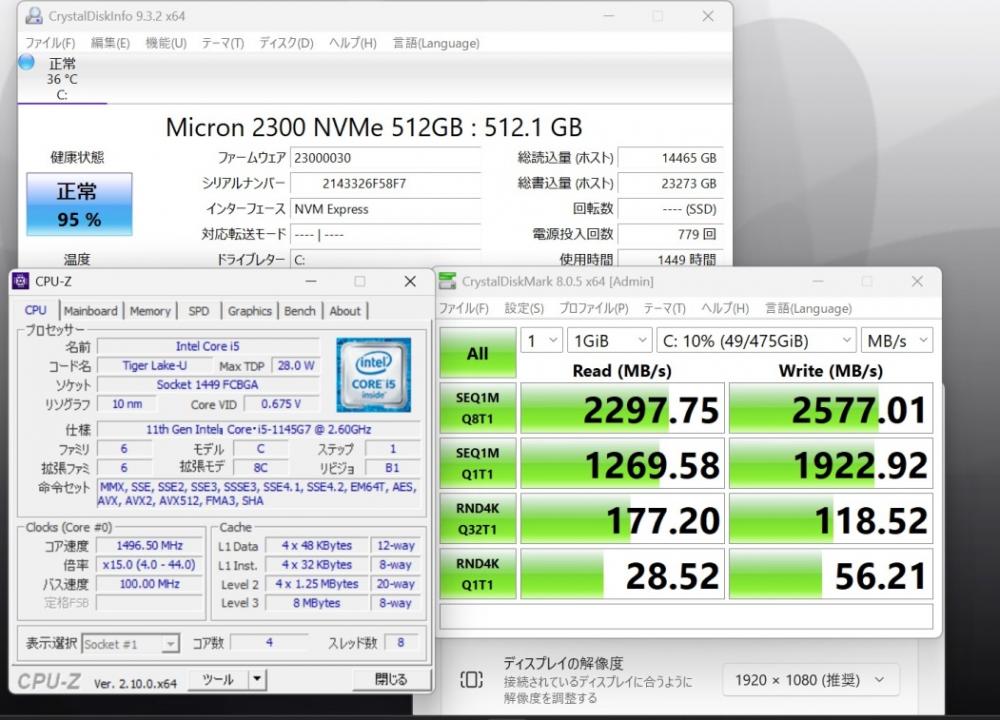Click the RND4K Q32T1 write result 118.52
This screenshot has width=1000, height=720.
pos(831,519)
